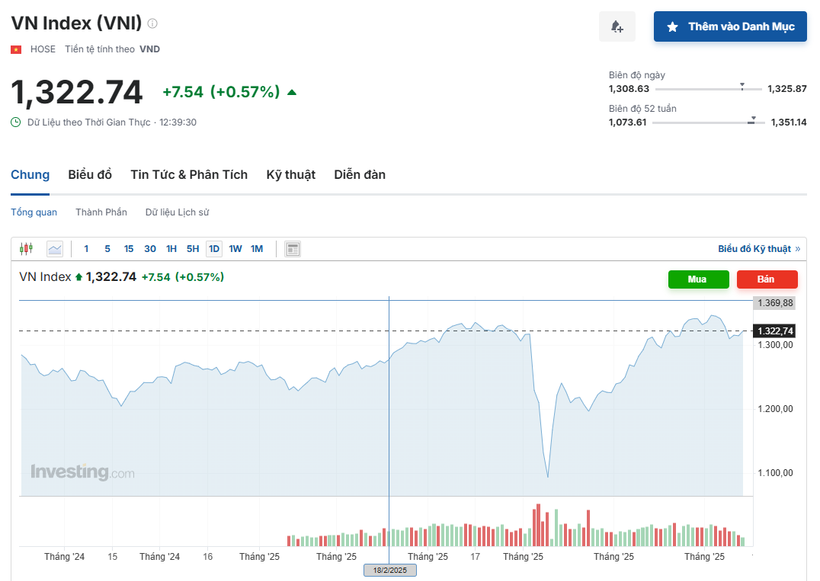The width and height of the screenshot is (820, 581).
Task: Switch to the line chart icon
Action: [x=54, y=248]
